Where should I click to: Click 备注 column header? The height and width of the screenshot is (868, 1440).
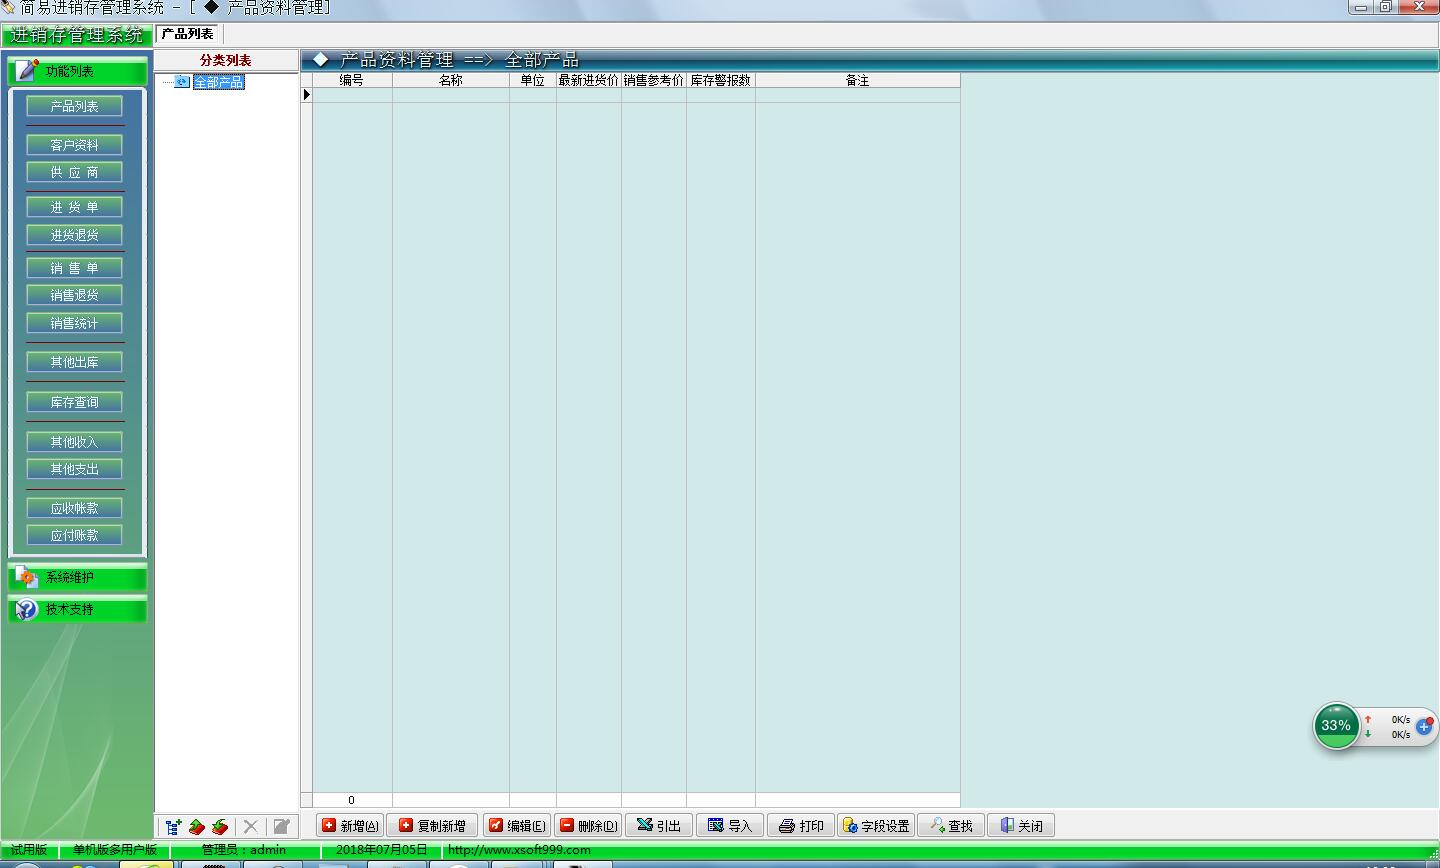858,80
